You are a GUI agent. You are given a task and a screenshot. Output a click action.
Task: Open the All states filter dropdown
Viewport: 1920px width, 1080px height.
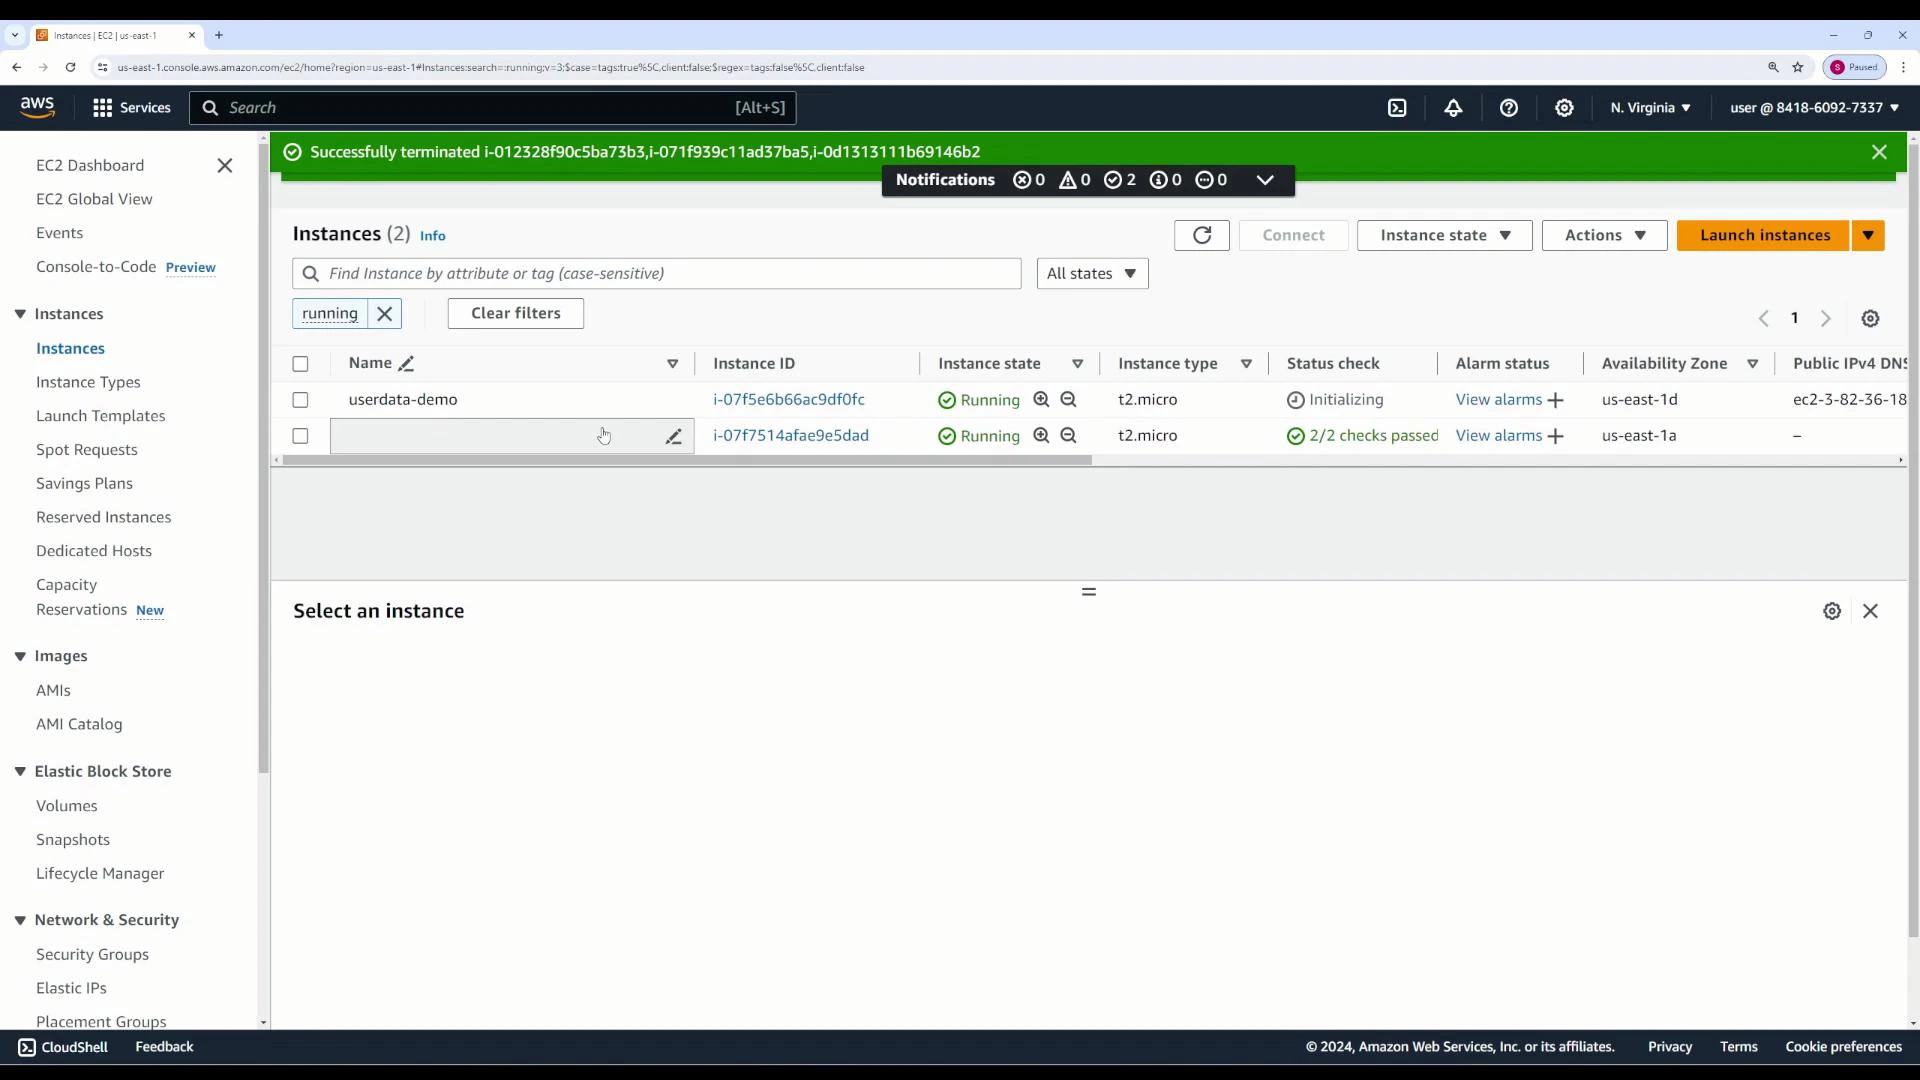tap(1092, 273)
